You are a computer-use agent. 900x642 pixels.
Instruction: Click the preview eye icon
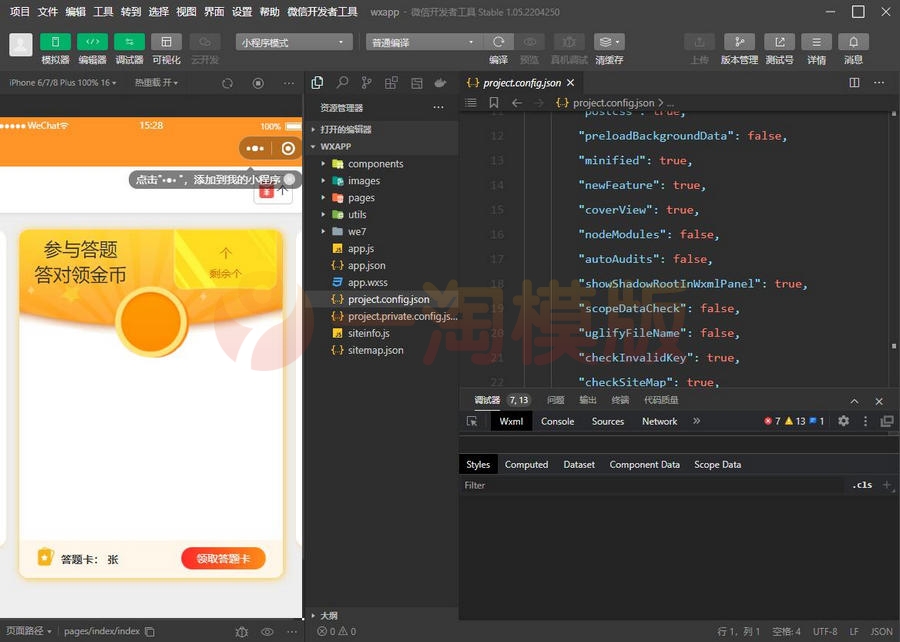point(529,42)
